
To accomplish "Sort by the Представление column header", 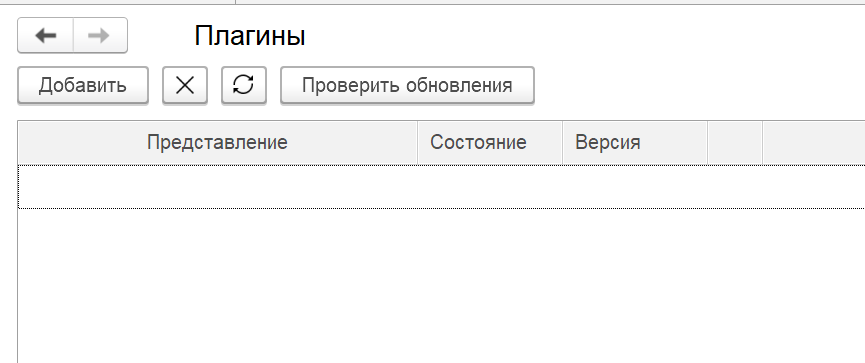I will [x=217, y=142].
